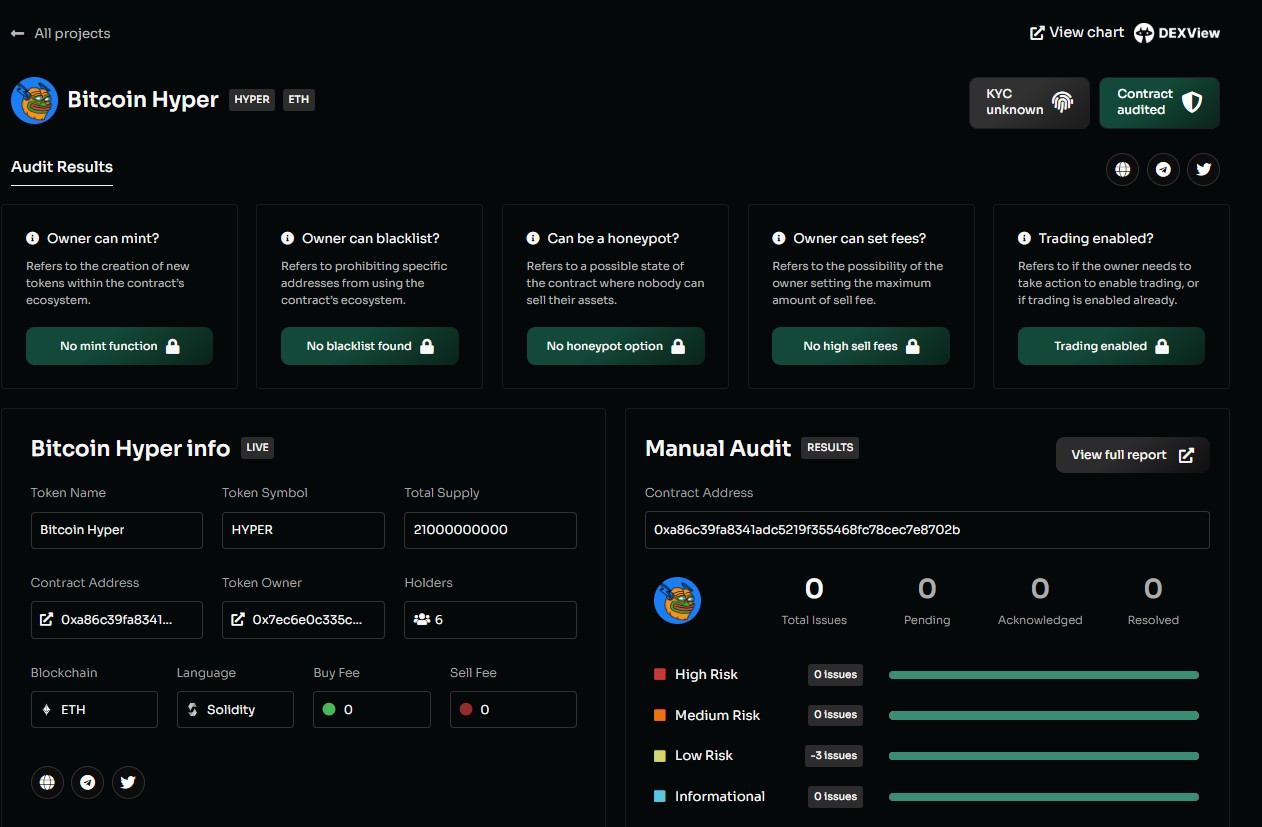Image resolution: width=1262 pixels, height=827 pixels.
Task: Click the info icon next to Can be a honeypot?
Action: [534, 238]
